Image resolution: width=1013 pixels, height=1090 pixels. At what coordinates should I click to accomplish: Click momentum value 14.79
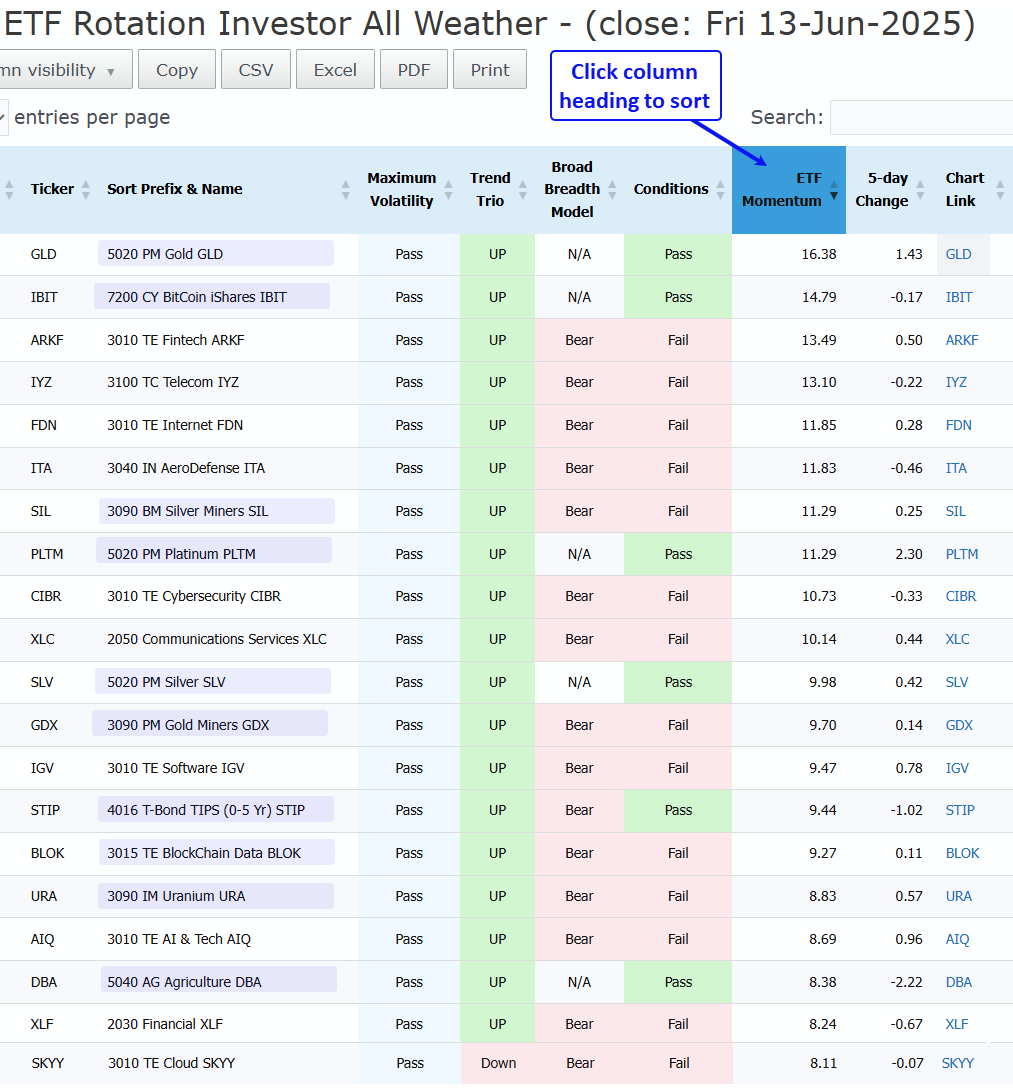coord(818,298)
